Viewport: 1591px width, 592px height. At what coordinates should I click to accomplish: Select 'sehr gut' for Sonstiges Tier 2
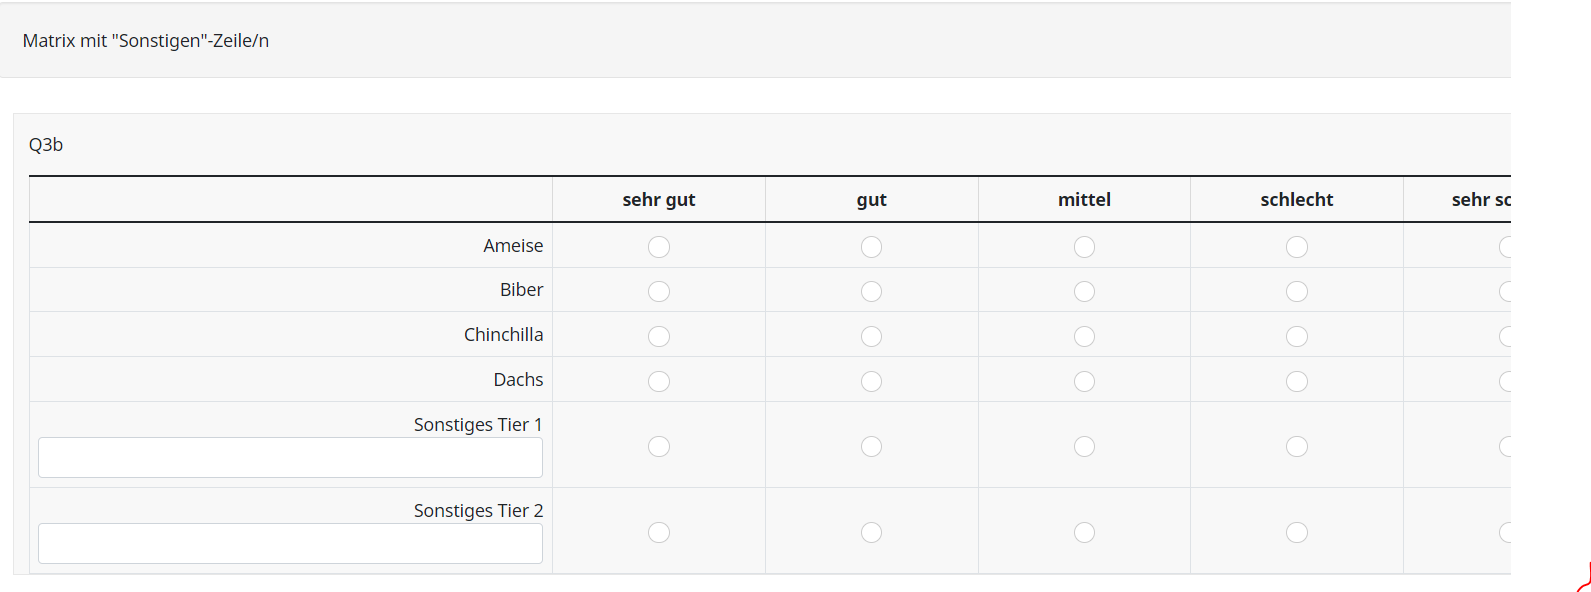click(659, 532)
